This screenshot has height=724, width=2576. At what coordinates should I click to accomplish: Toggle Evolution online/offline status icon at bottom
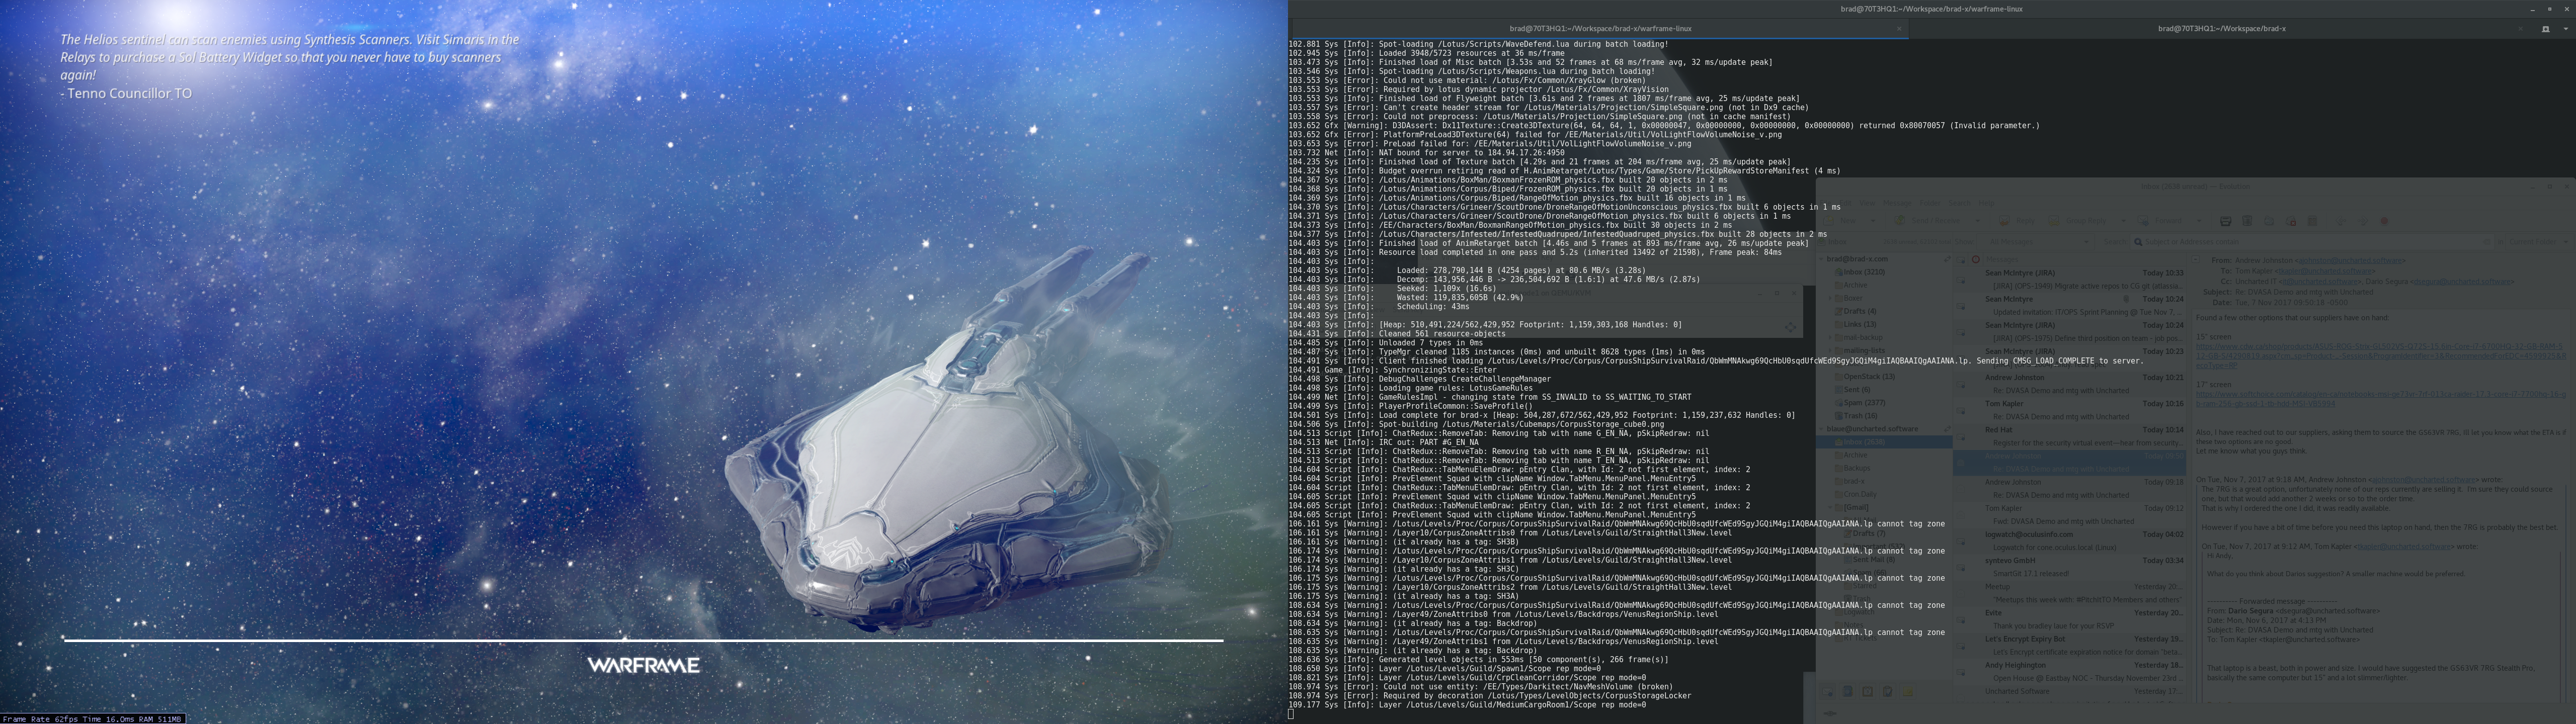1830,714
